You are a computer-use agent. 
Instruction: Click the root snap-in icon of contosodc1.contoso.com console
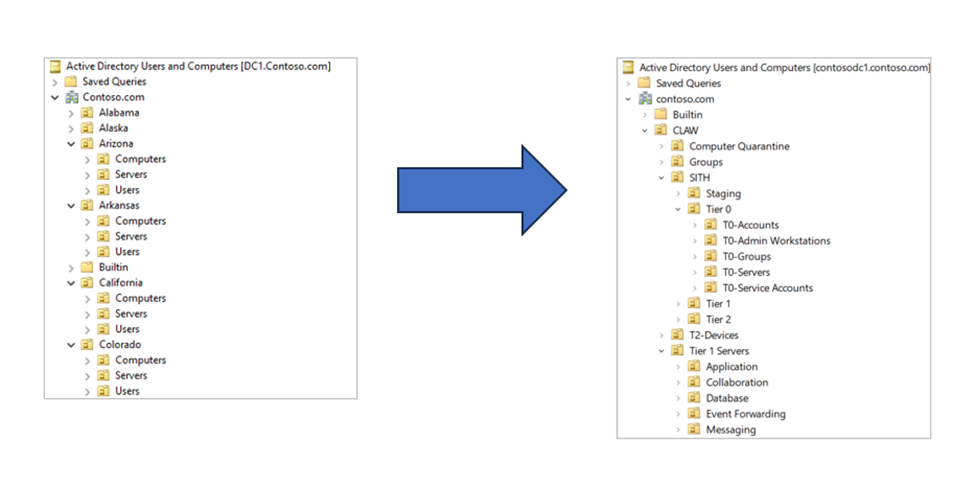coord(629,67)
